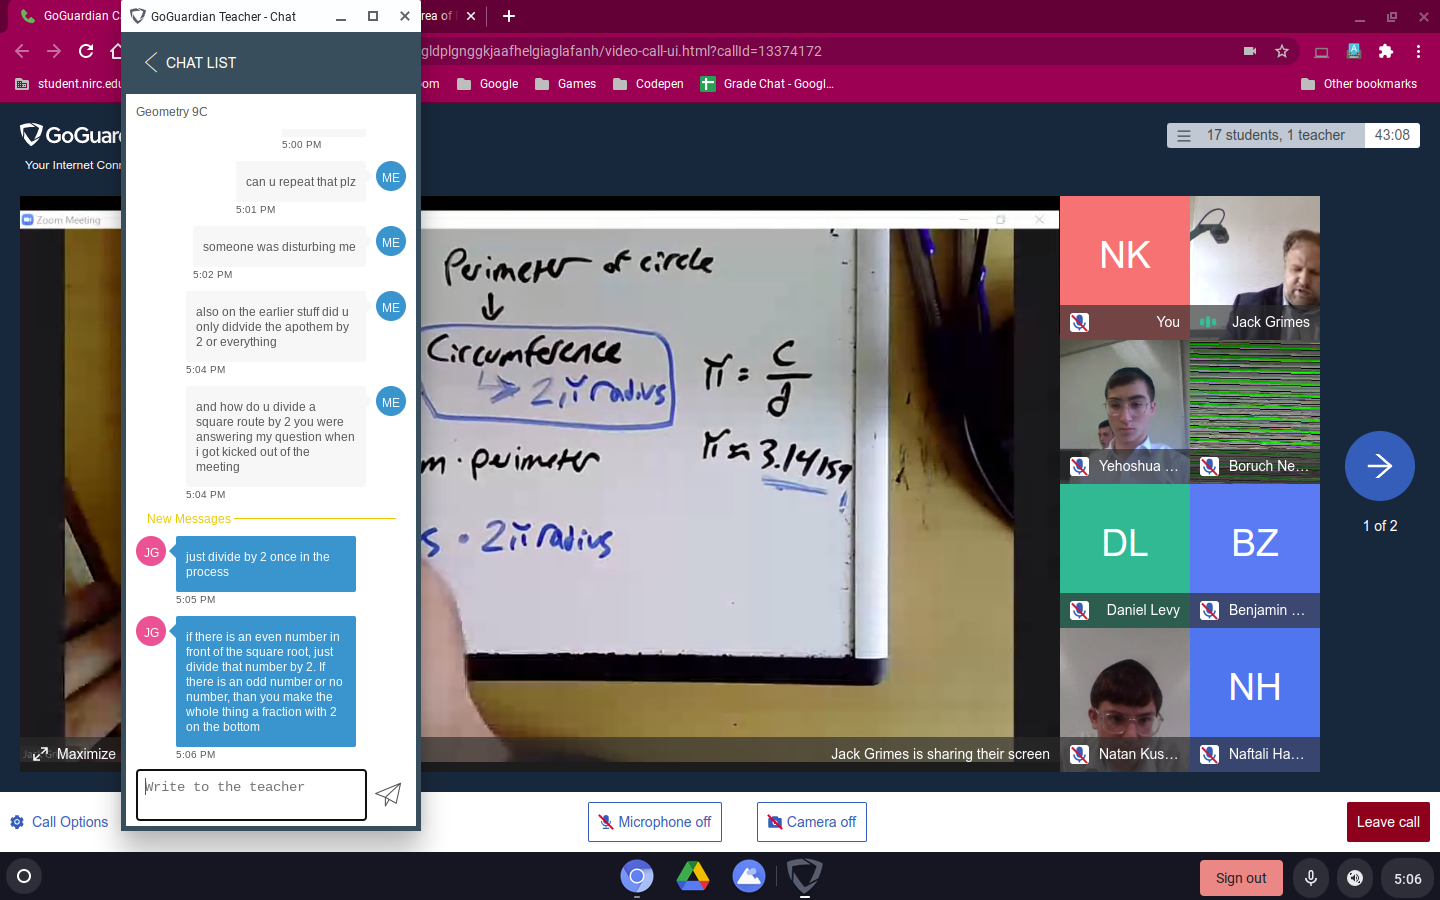The image size is (1440, 900).
Task: Go back to the chat list
Action: click(x=190, y=63)
